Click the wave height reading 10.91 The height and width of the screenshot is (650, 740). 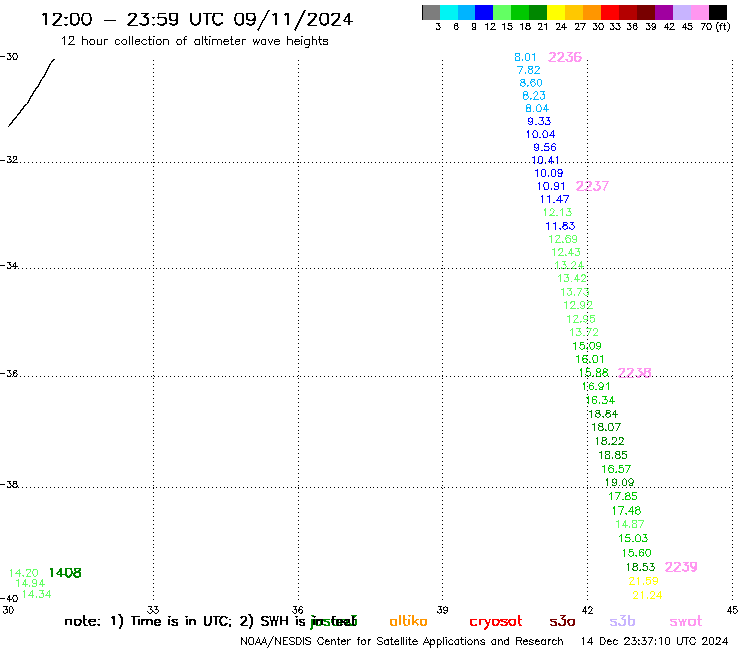(x=551, y=186)
